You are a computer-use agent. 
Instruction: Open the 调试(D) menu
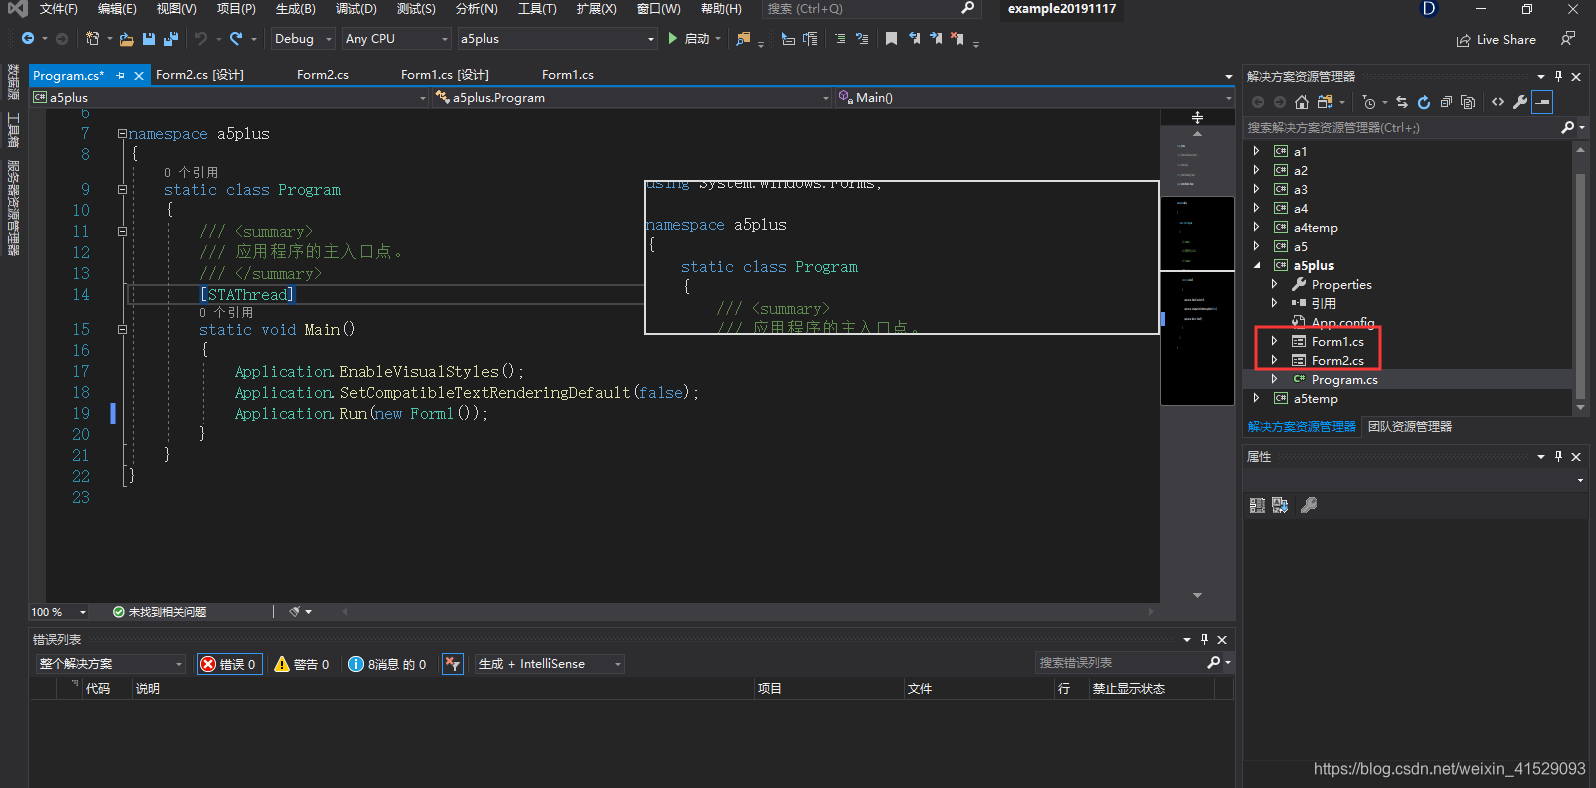356,9
